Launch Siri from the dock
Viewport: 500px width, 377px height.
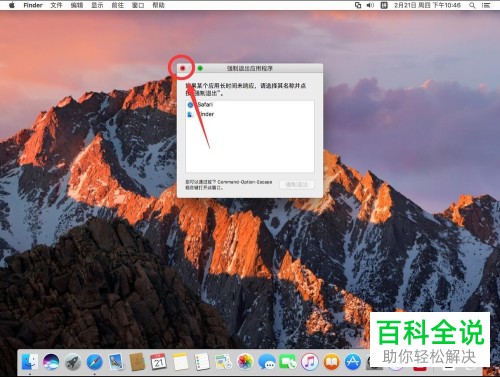click(x=51, y=362)
